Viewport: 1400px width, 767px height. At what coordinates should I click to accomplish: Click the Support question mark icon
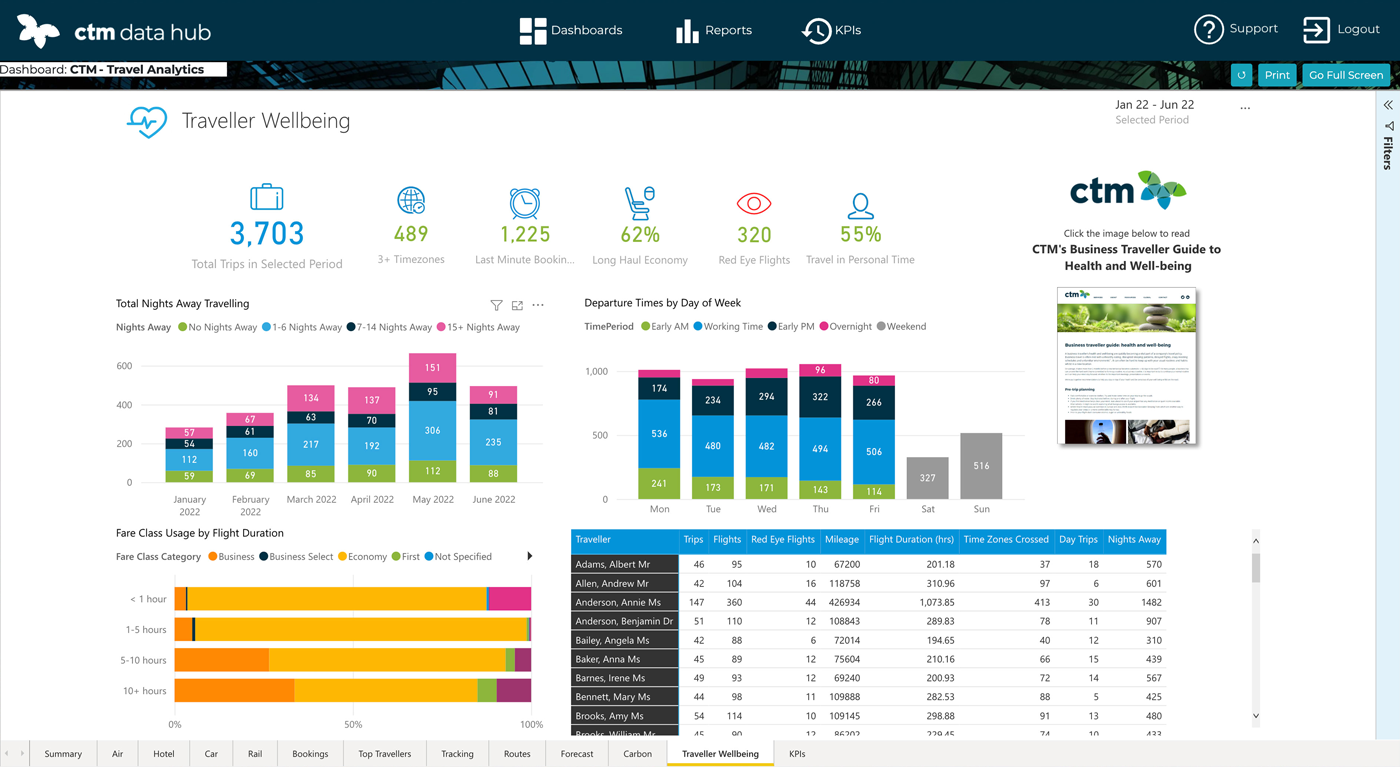click(x=1208, y=30)
